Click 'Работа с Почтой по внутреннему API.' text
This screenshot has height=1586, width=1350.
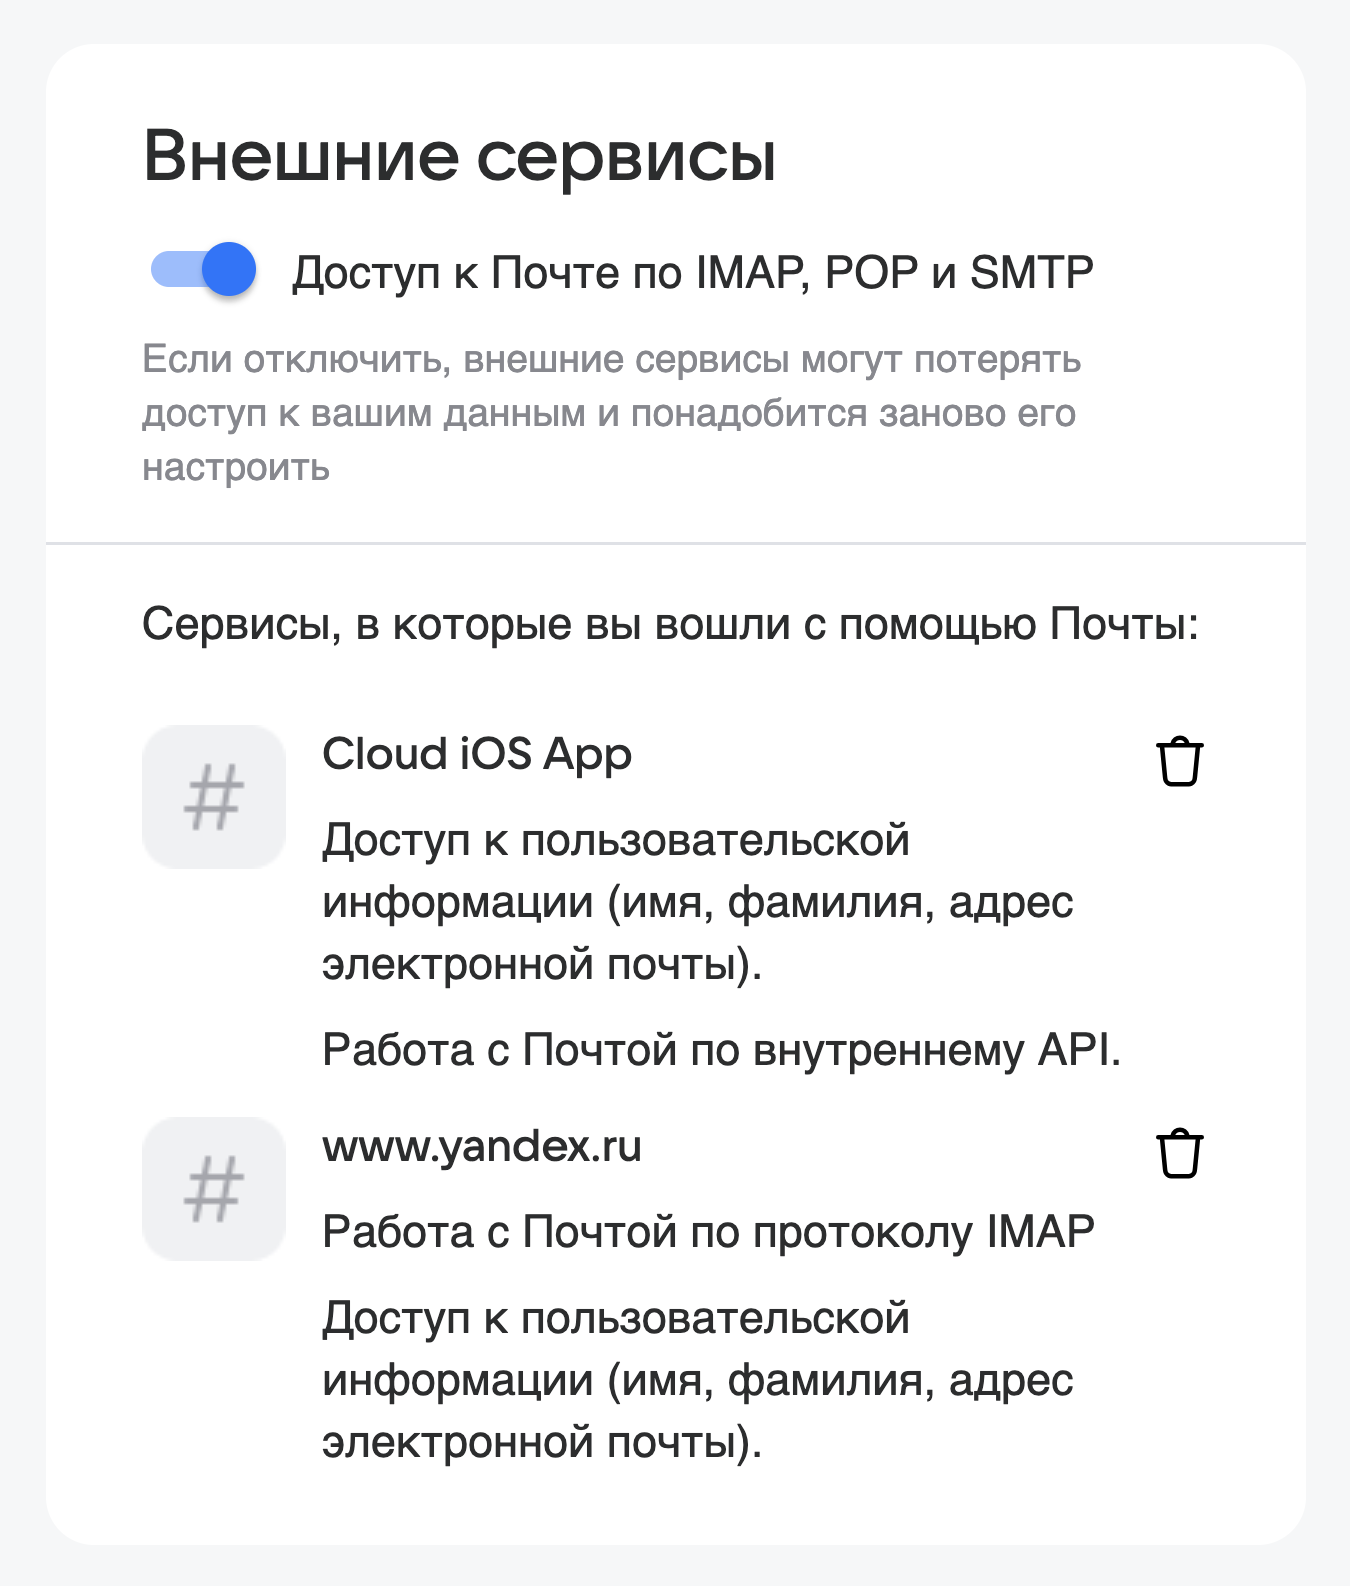(x=721, y=1050)
